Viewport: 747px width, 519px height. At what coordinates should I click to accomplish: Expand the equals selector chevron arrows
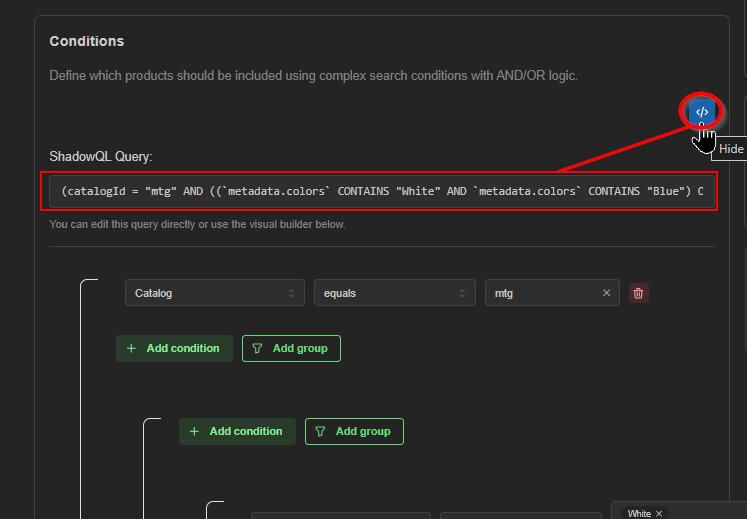pos(462,293)
